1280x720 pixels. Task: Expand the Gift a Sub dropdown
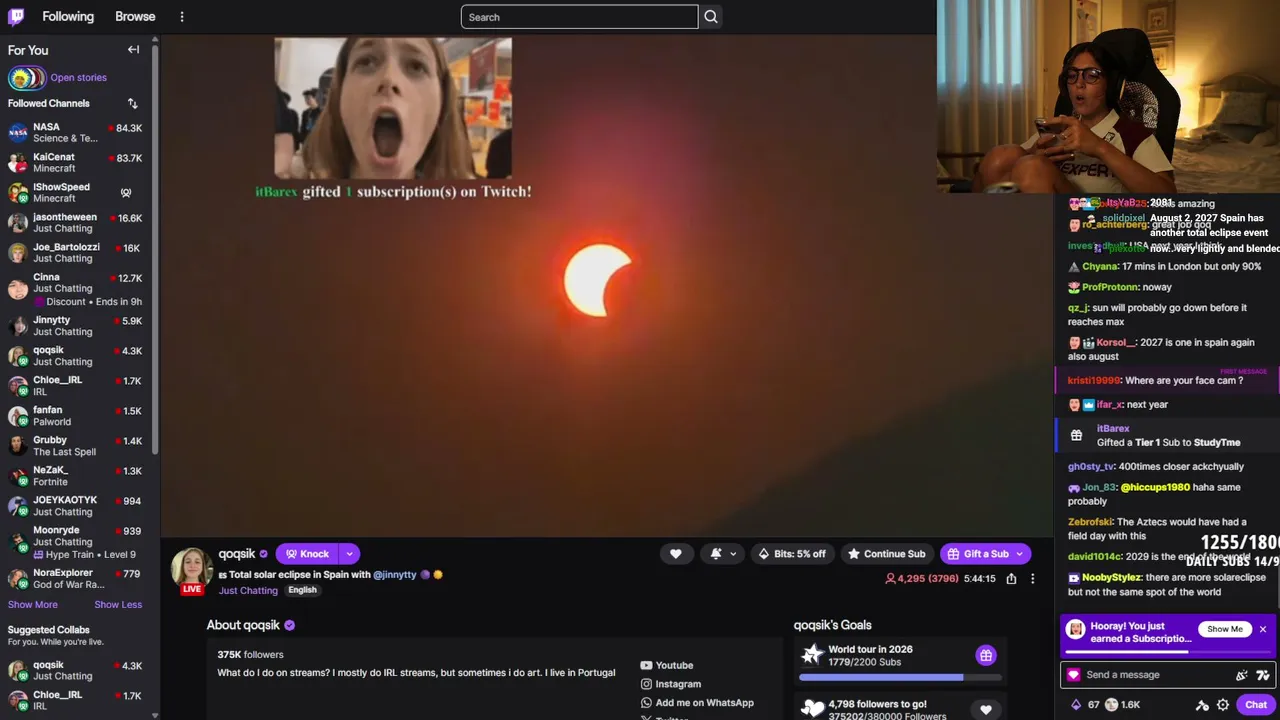[x=1020, y=554]
